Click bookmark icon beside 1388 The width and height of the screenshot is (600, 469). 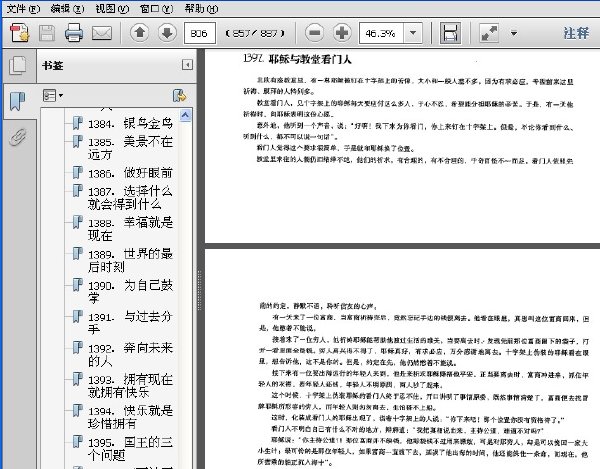[78, 222]
